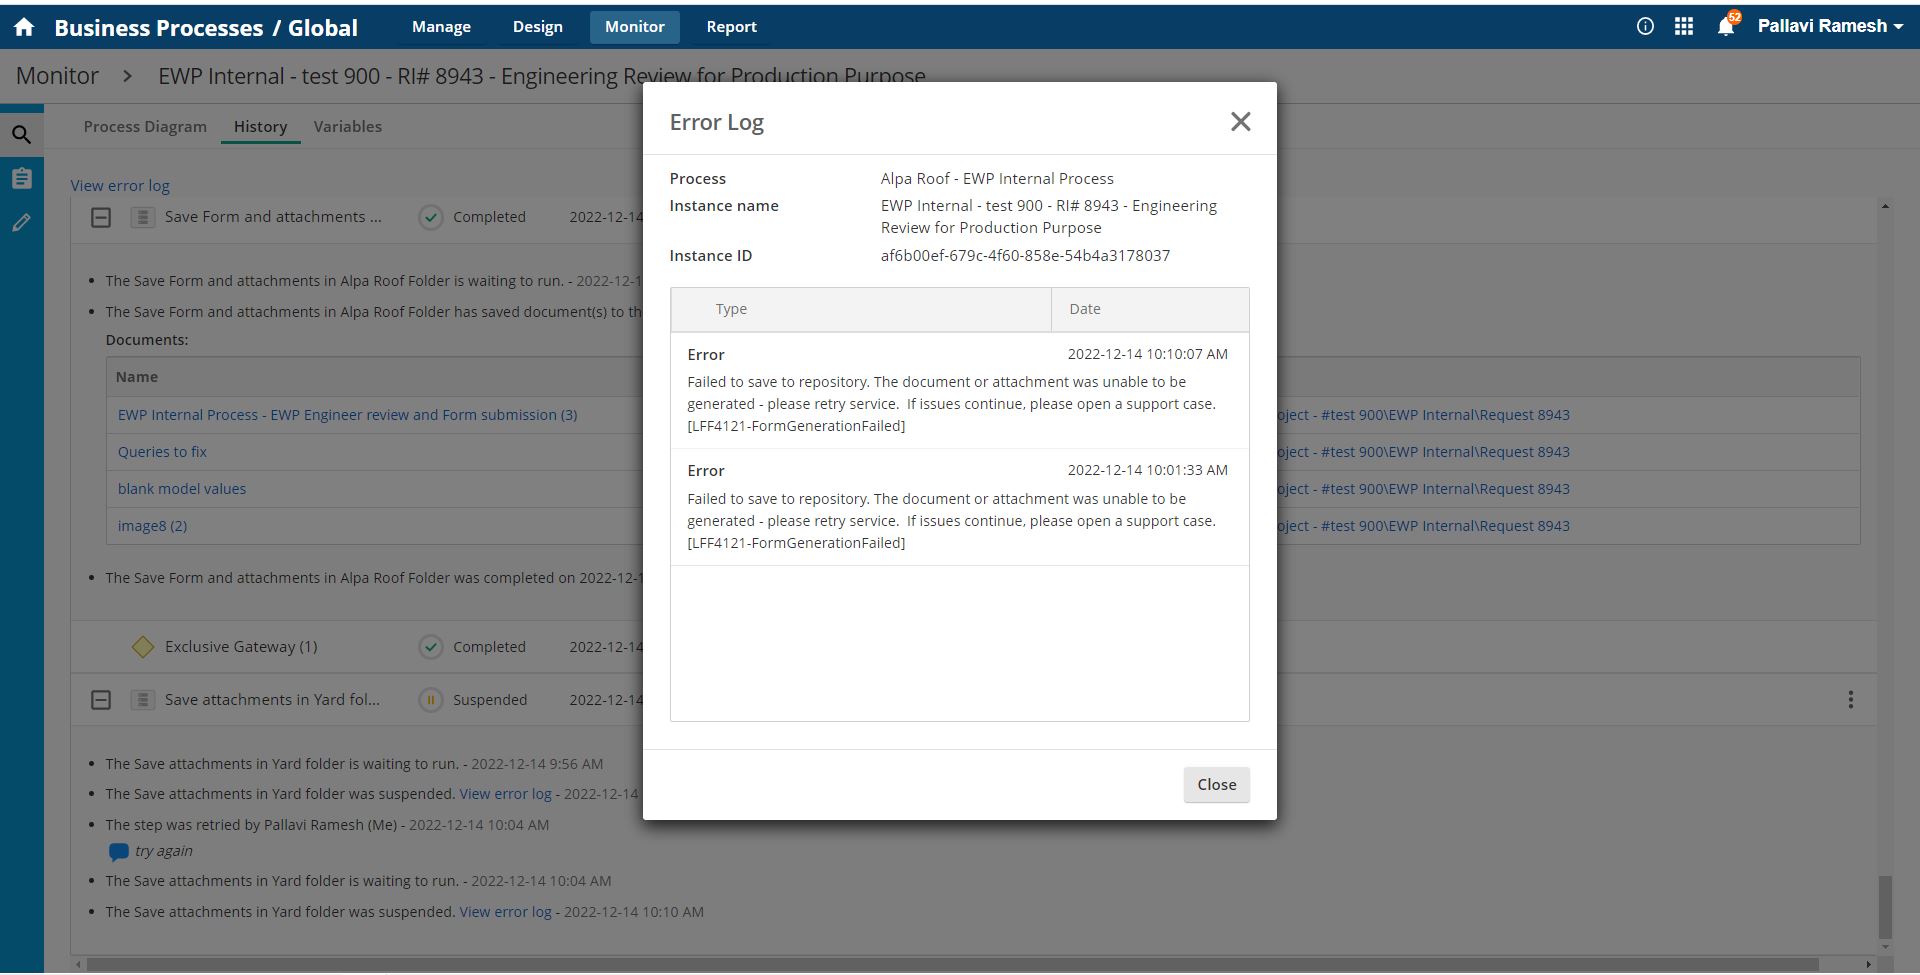
Task: Open the info help icon
Action: coord(1645,27)
